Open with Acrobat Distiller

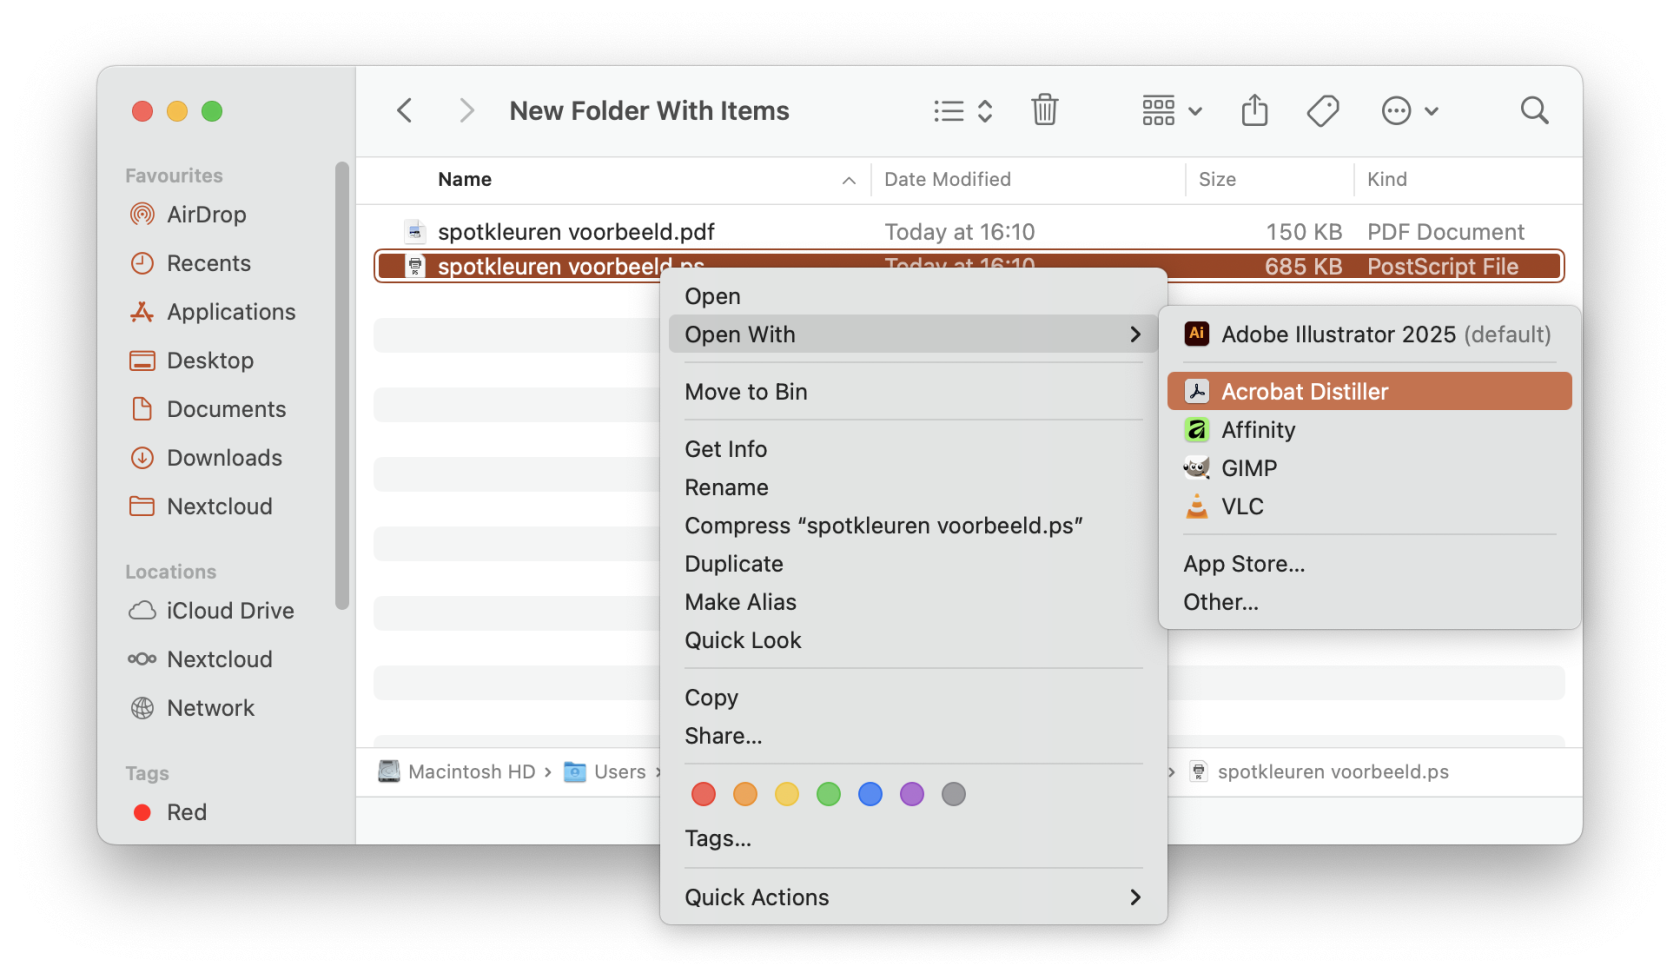[1369, 391]
